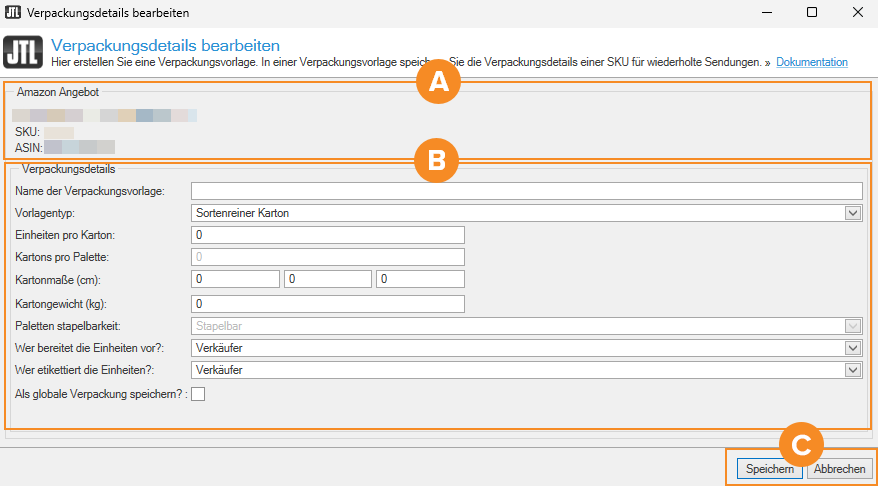878x486 pixels.
Task: Select the second Kartonmaße dimension field
Action: click(x=327, y=279)
